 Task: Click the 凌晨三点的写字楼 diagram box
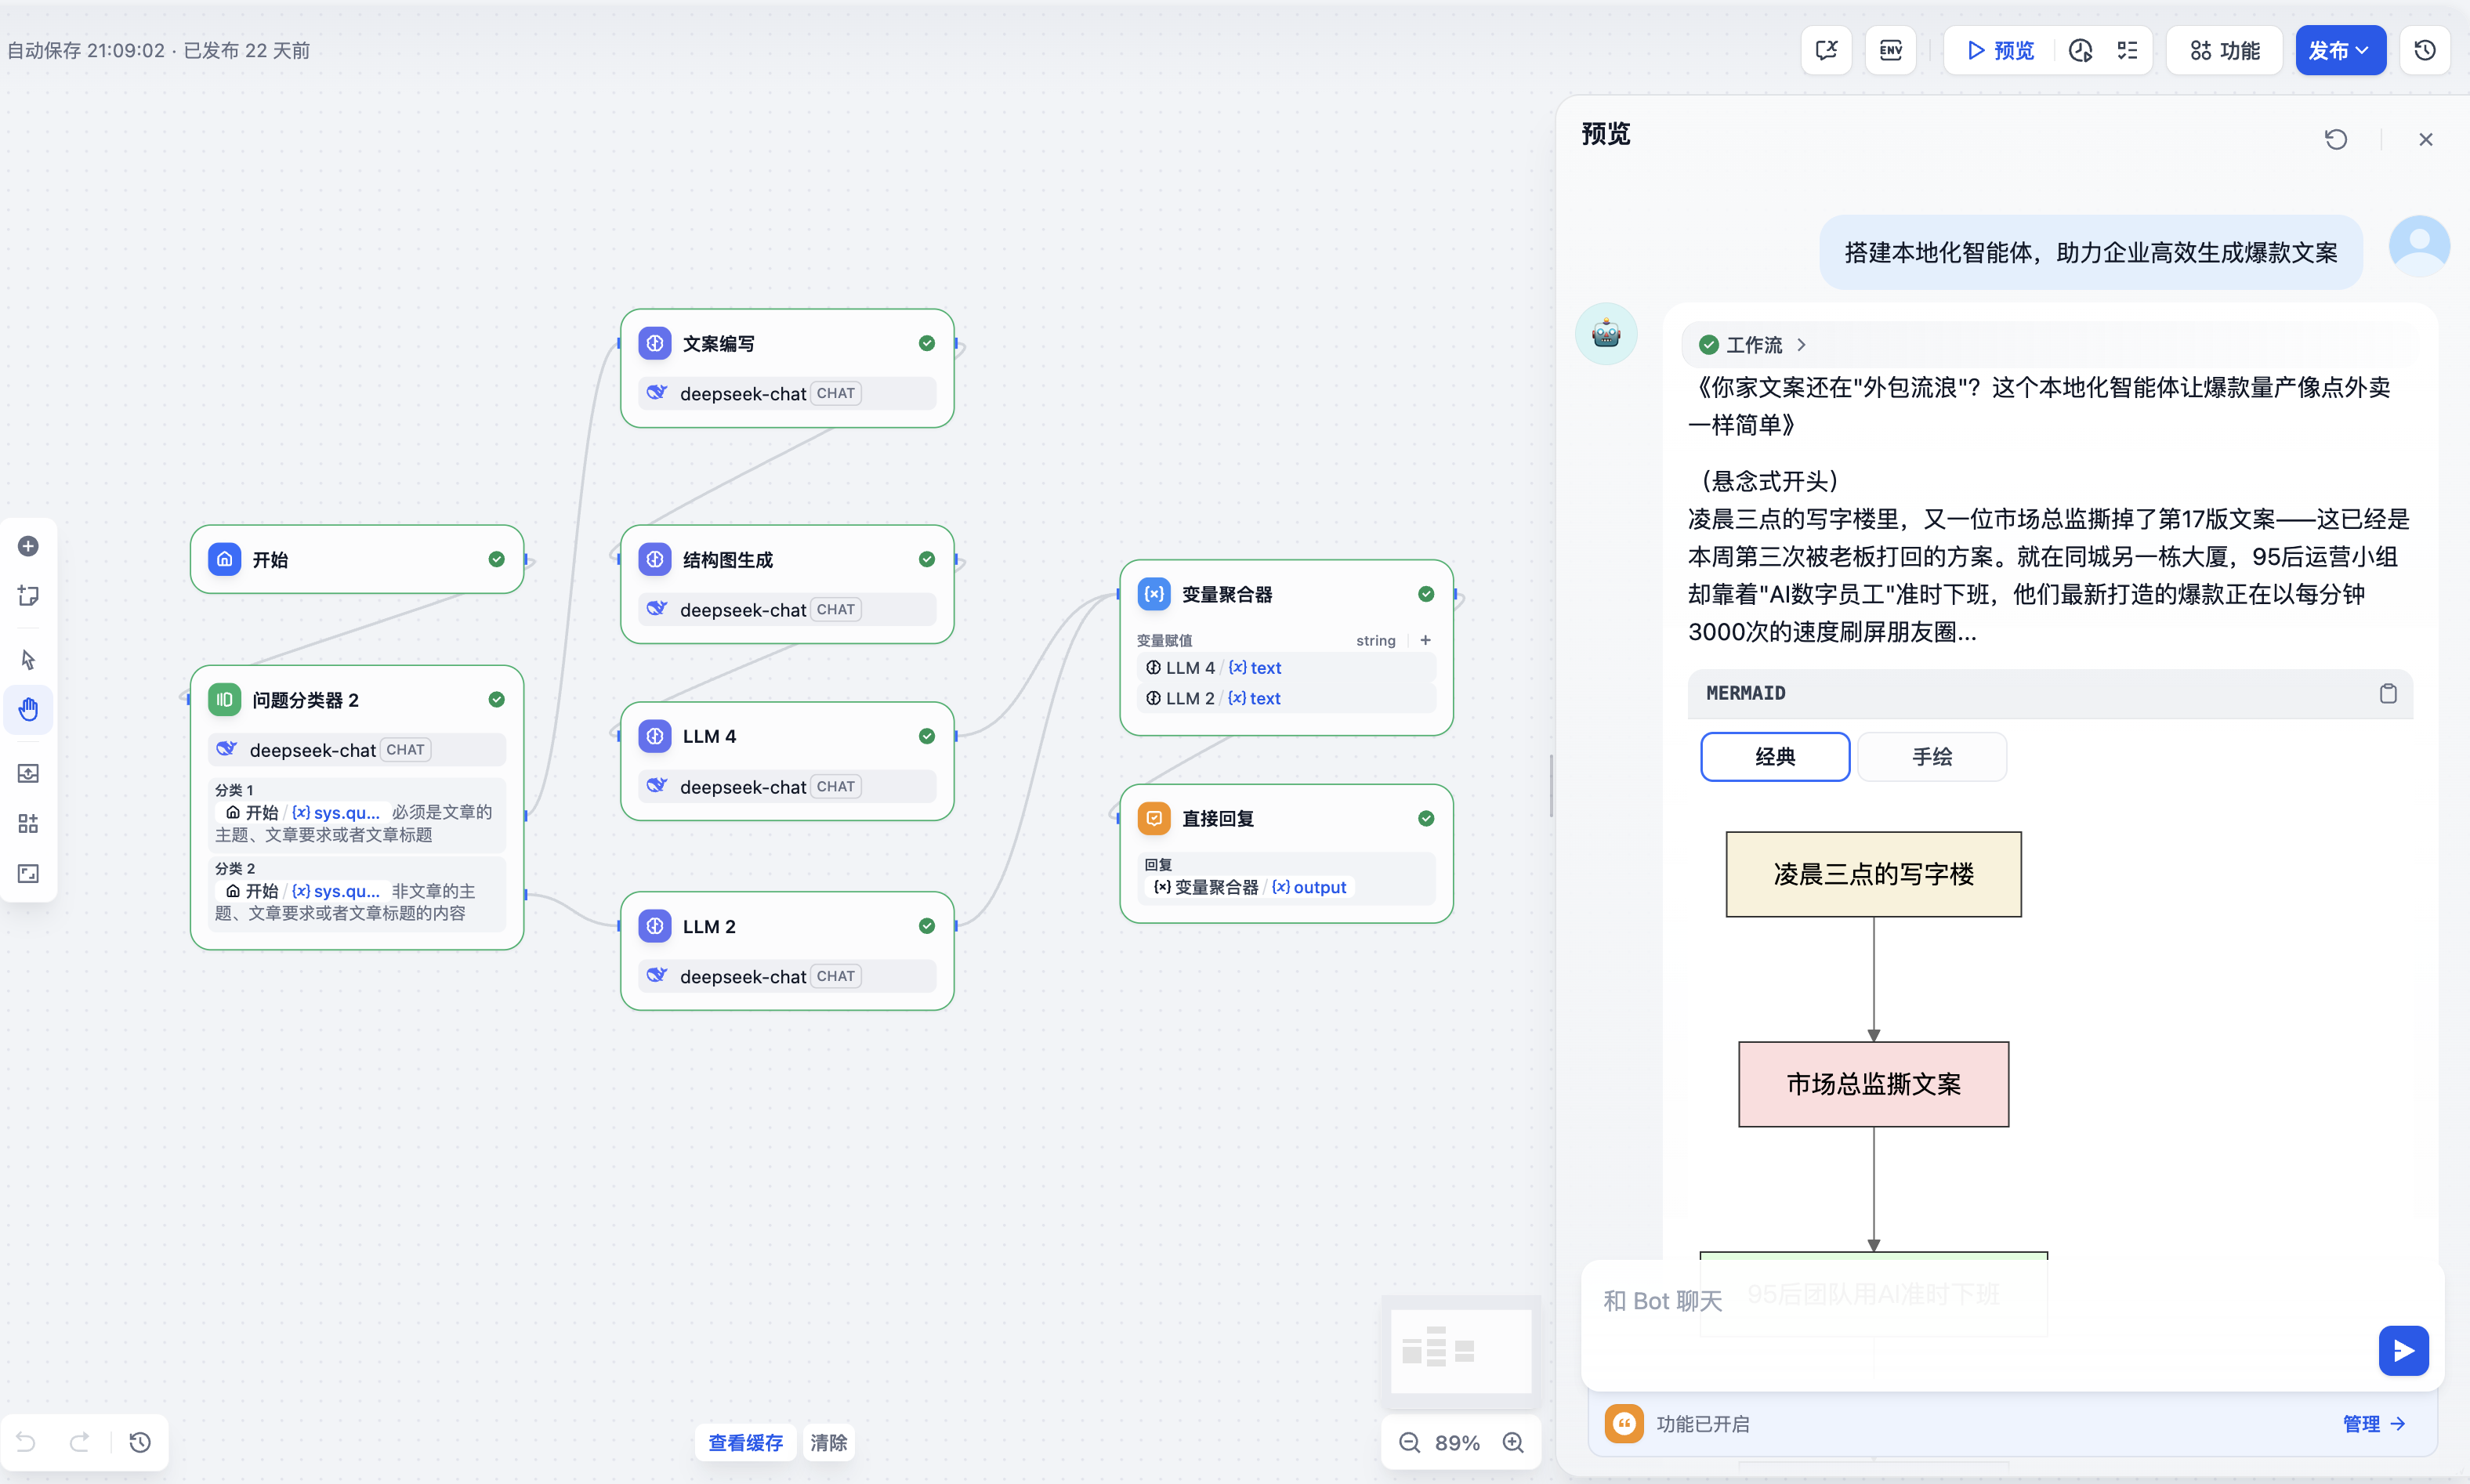(x=1873, y=874)
